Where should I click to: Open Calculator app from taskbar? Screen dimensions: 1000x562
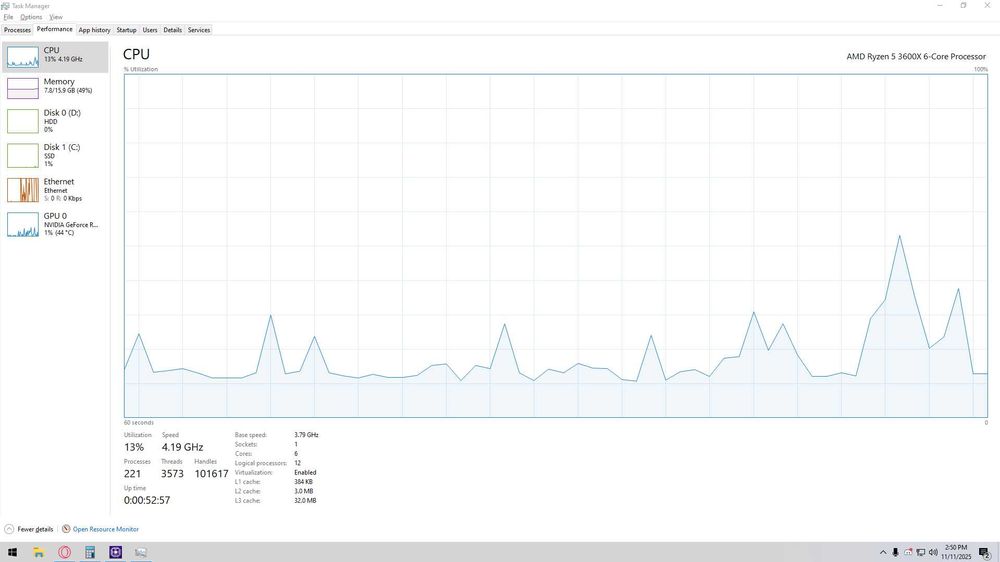coord(90,552)
